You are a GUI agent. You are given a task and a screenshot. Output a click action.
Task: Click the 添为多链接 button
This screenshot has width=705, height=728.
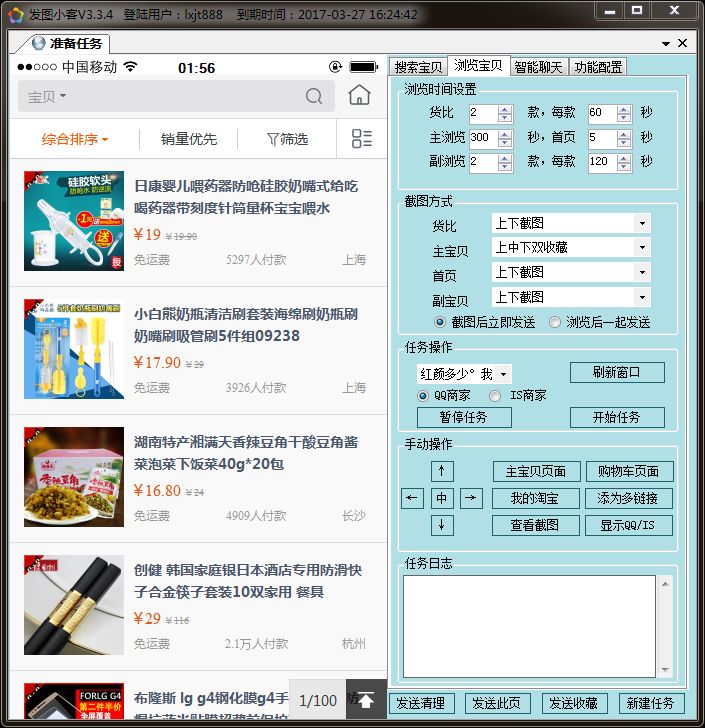click(x=628, y=498)
